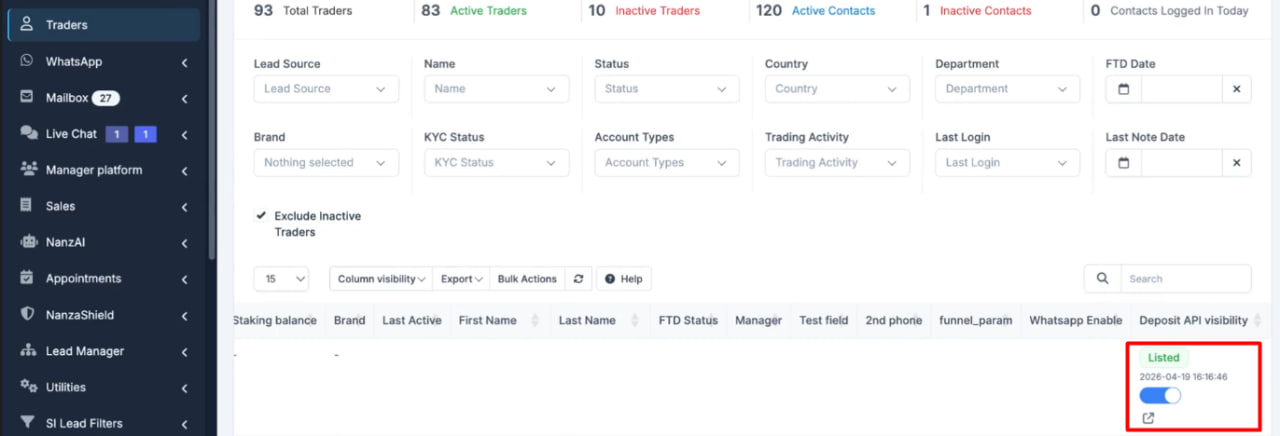Click the table Search input field
This screenshot has width=1280, height=436.
tap(1185, 279)
